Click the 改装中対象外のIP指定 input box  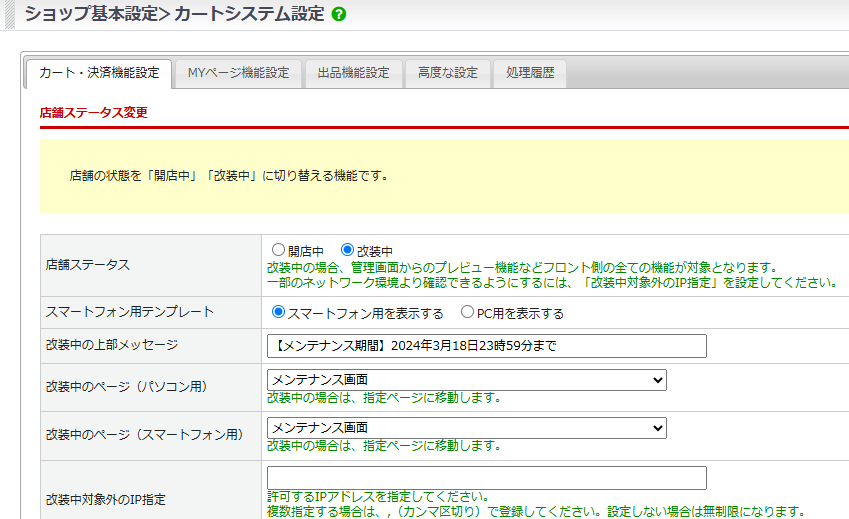coord(486,478)
